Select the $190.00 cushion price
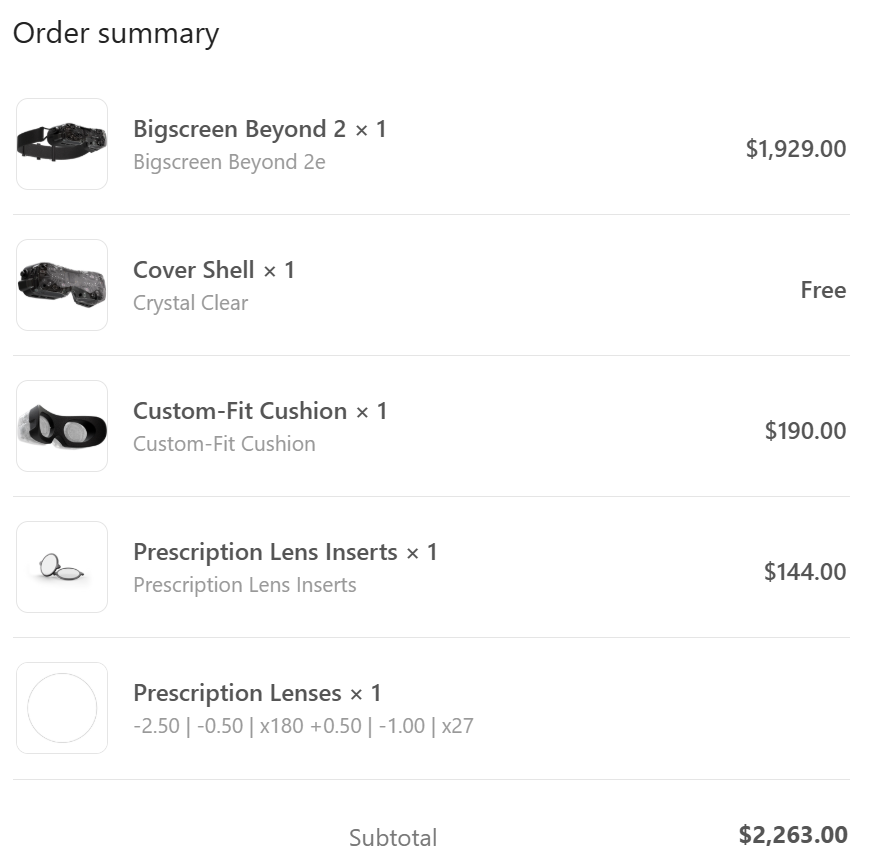 coord(805,431)
